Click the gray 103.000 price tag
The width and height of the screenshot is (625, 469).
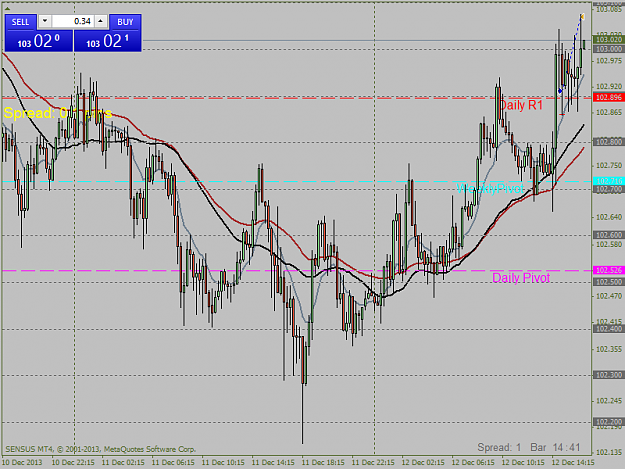pos(609,49)
